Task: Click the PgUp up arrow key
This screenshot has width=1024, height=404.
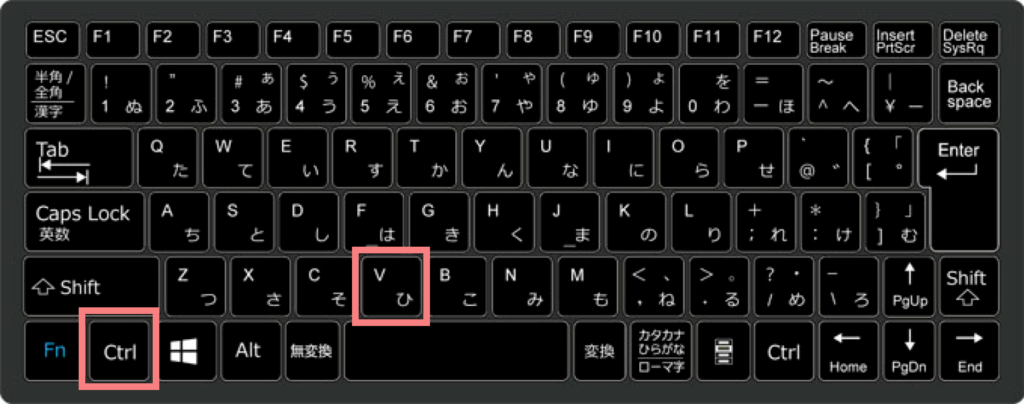Action: click(909, 286)
